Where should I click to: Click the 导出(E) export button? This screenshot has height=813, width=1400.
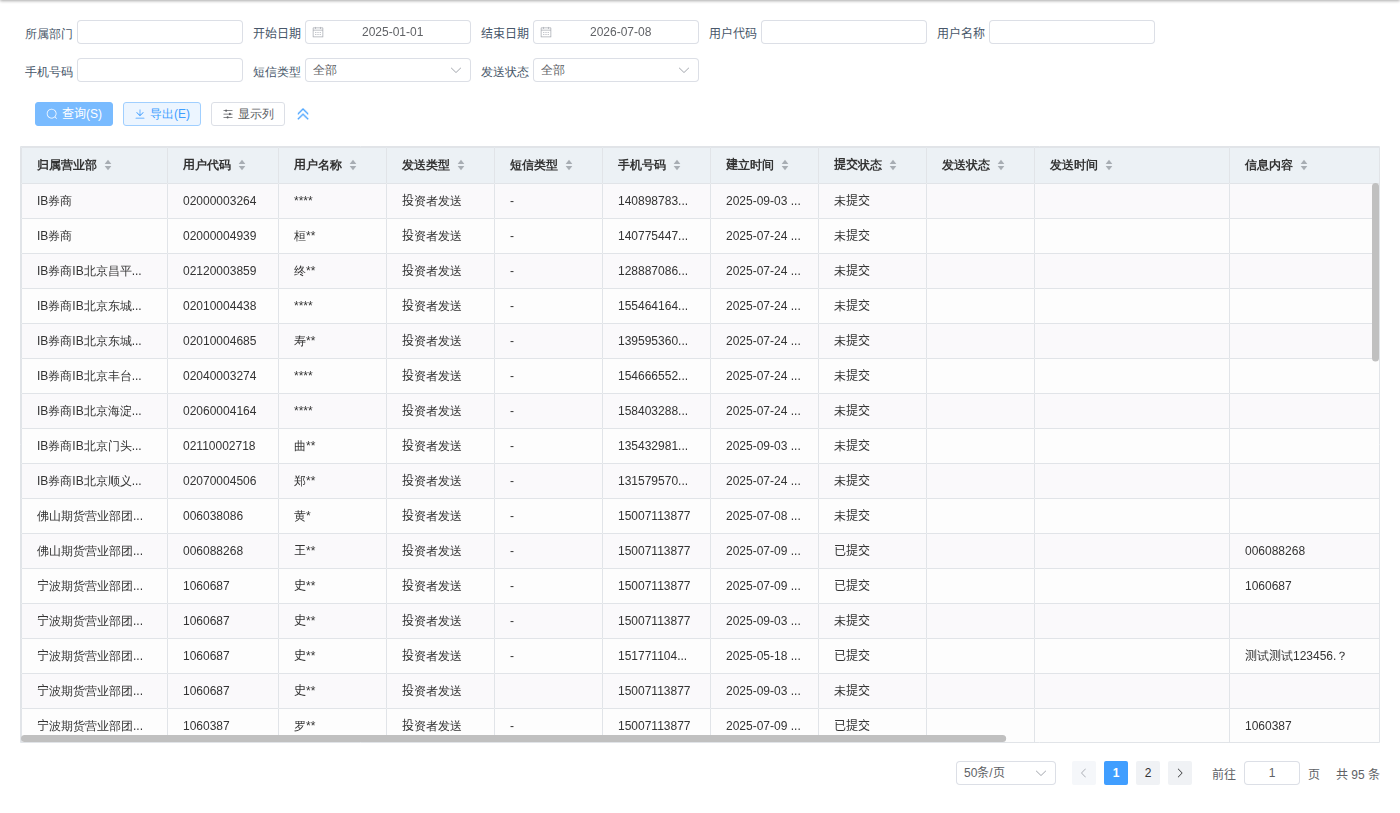(162, 114)
